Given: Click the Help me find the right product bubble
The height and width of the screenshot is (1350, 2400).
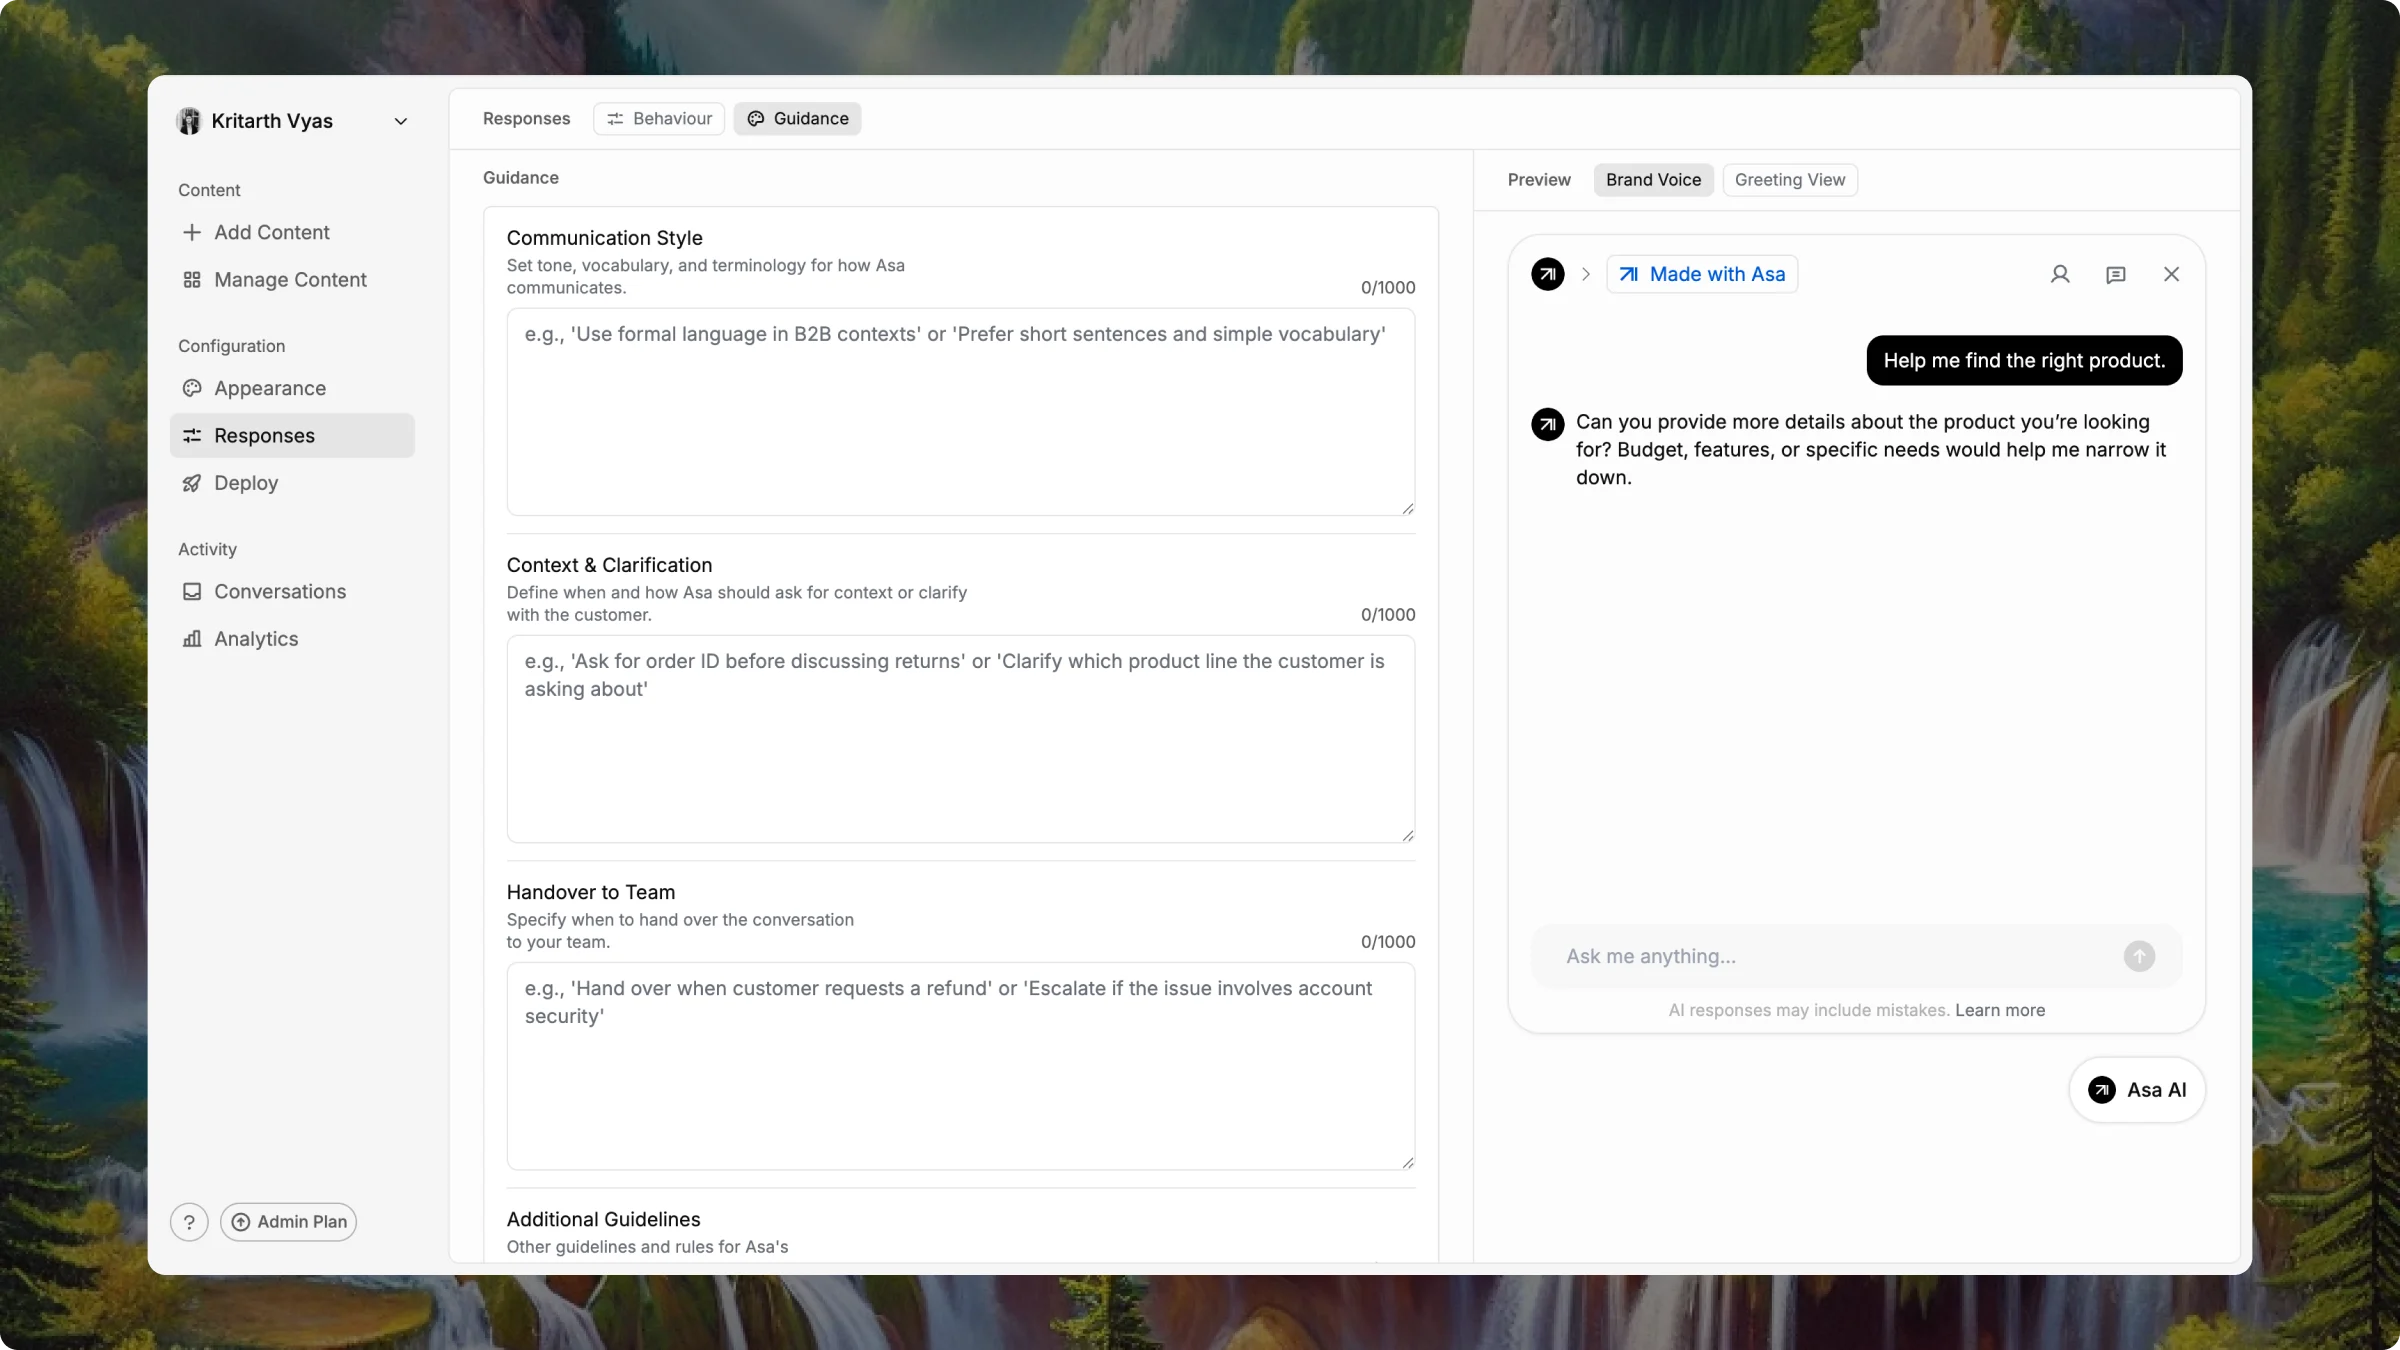Looking at the screenshot, I should point(2024,361).
